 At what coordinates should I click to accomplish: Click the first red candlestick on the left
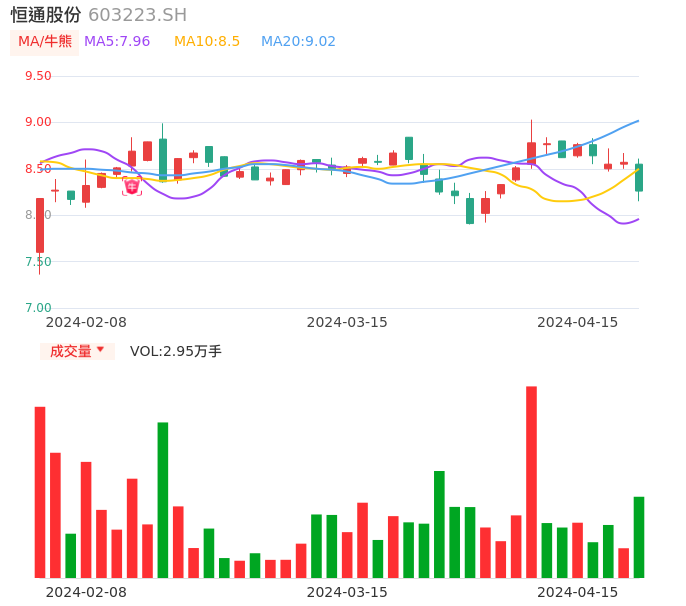(40, 225)
